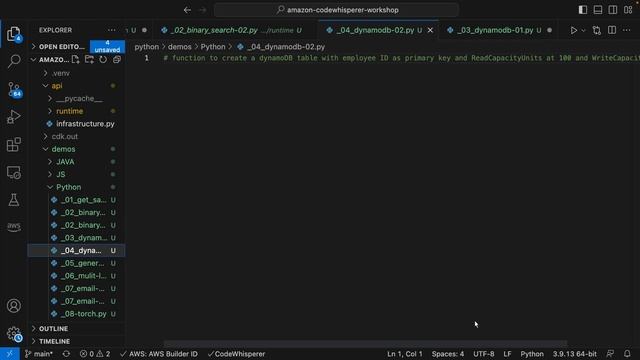Click AWS: AWS Builder ID status item
Image resolution: width=640 pixels, height=360 pixels.
coord(159,354)
